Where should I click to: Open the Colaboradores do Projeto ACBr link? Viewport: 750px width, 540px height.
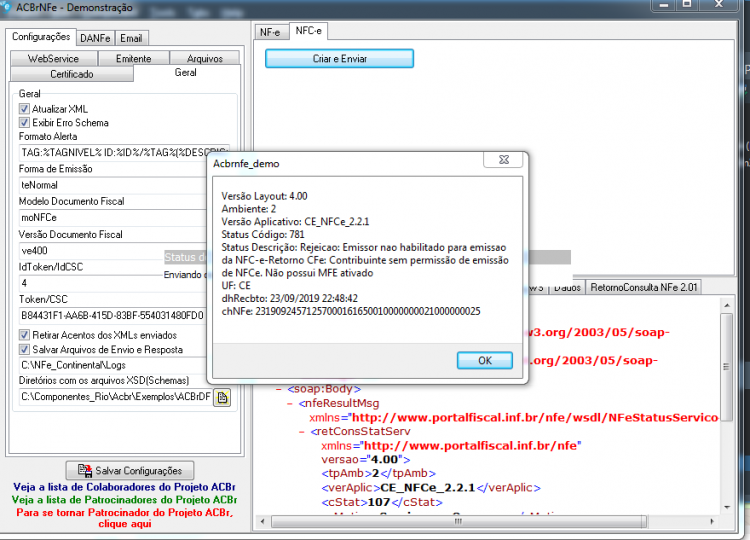[x=124, y=487]
